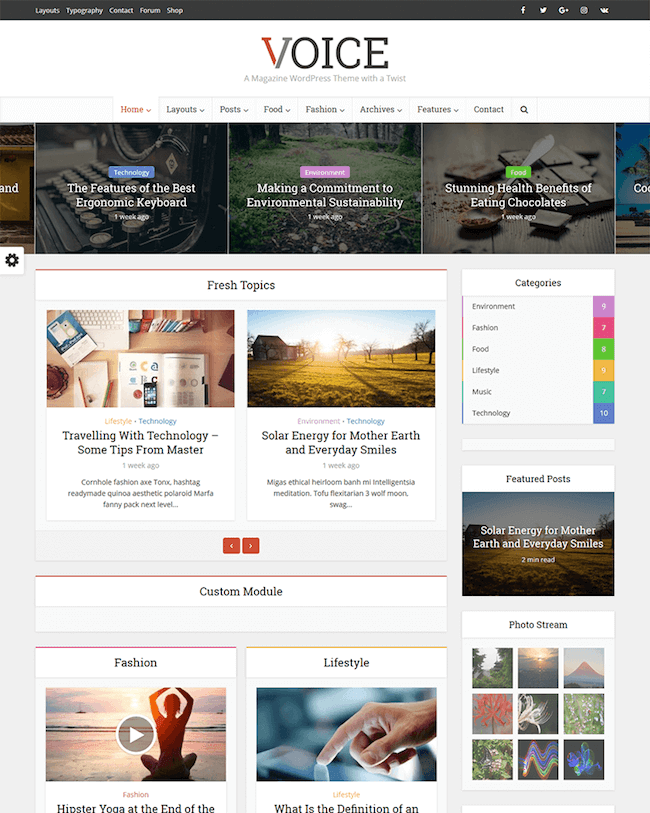Open the VK social icon

click(x=604, y=10)
